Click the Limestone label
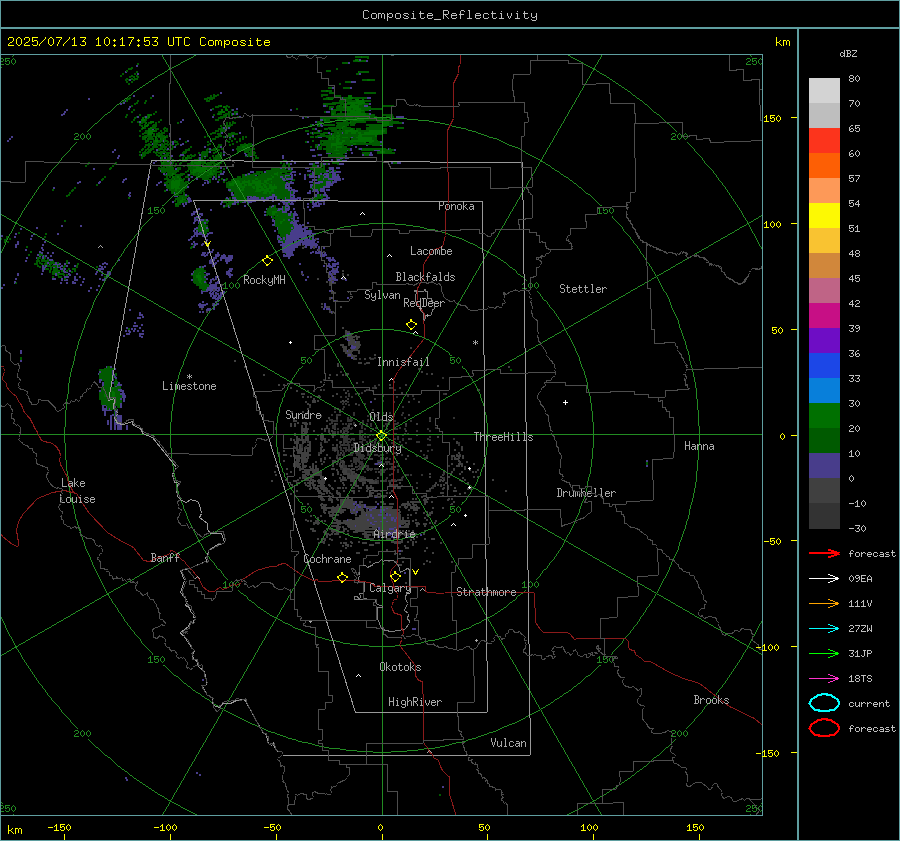 coord(189,386)
